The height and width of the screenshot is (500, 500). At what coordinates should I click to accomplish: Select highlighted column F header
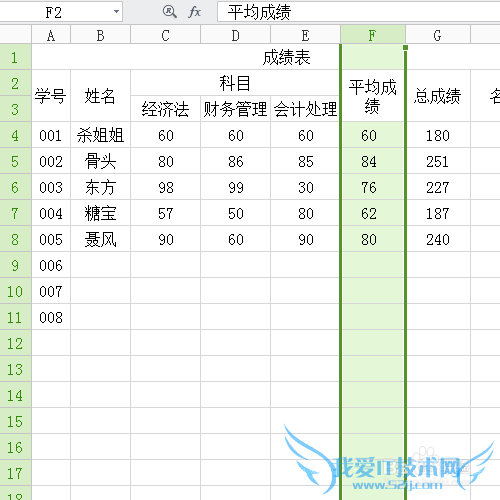click(x=373, y=35)
